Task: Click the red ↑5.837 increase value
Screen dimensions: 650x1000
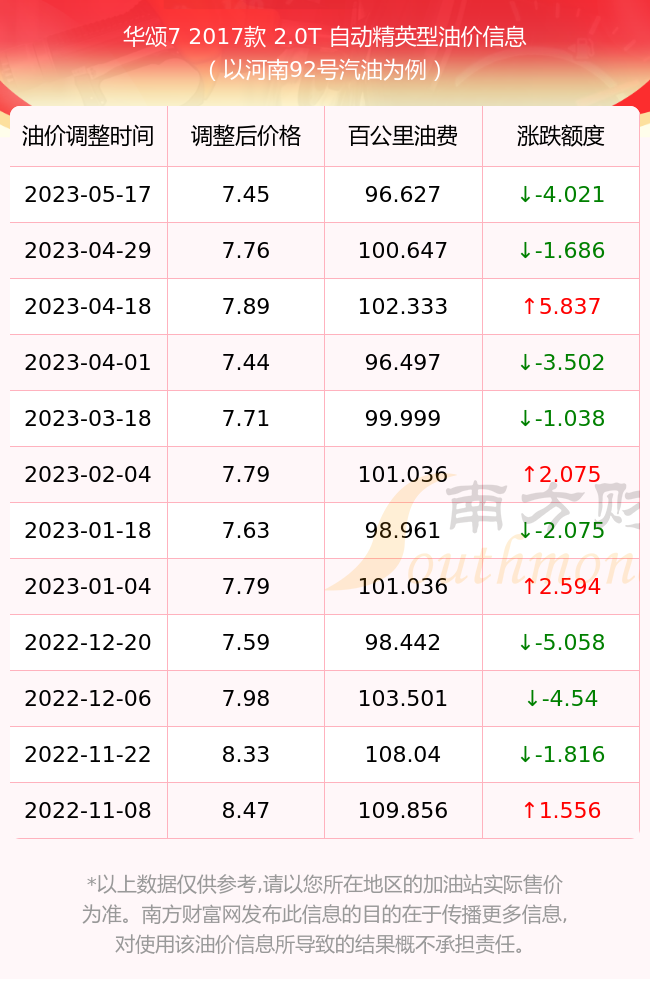Action: [561, 307]
